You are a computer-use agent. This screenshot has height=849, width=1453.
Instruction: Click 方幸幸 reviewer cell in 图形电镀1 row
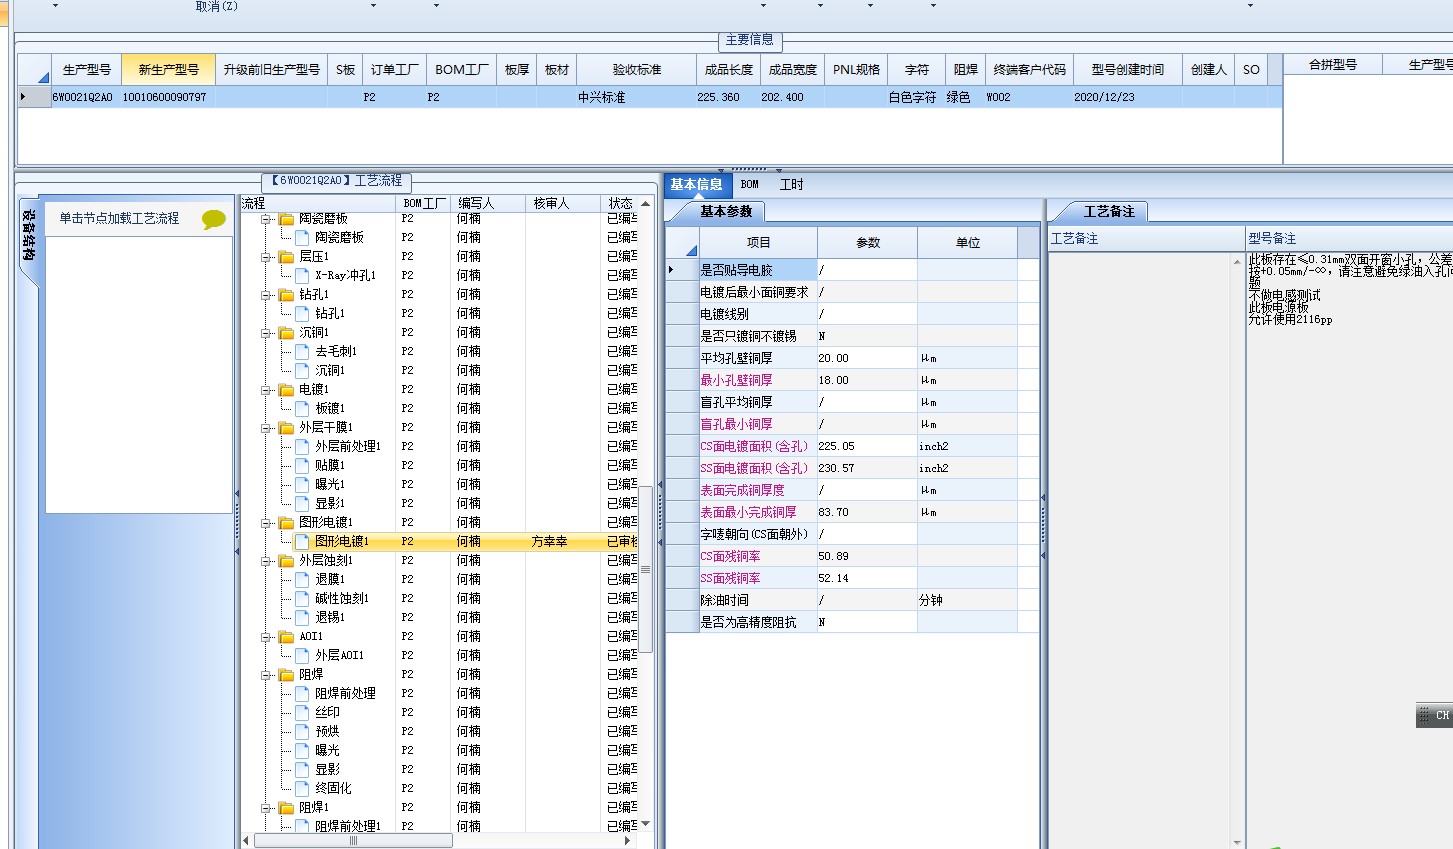[x=562, y=541]
